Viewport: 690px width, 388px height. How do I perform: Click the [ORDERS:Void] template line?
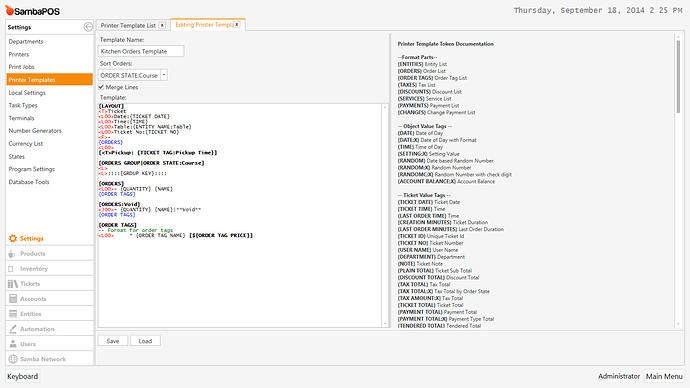click(x=119, y=204)
